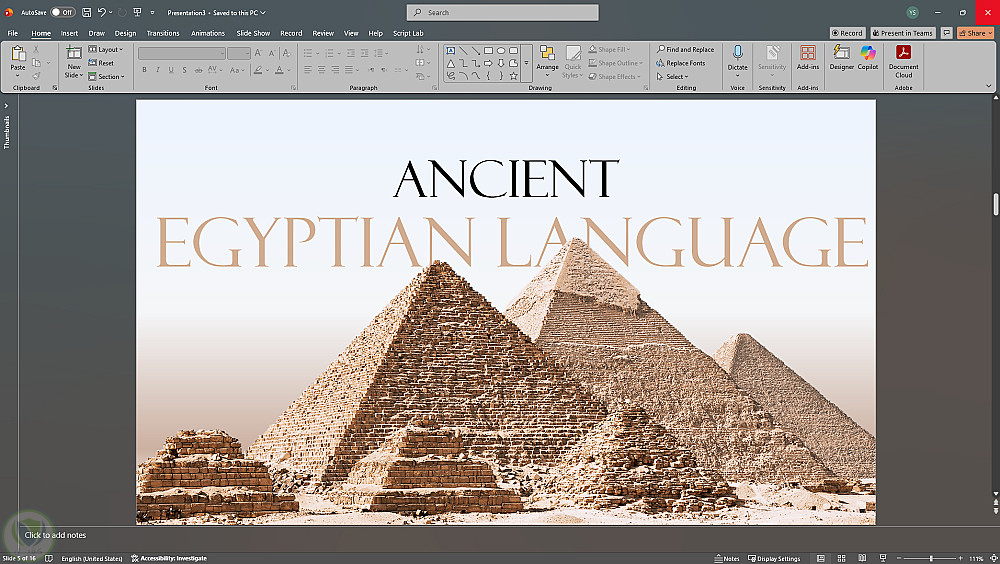This screenshot has height=564, width=1000.
Task: Toggle Strikethrough formatting
Action: [198, 70]
